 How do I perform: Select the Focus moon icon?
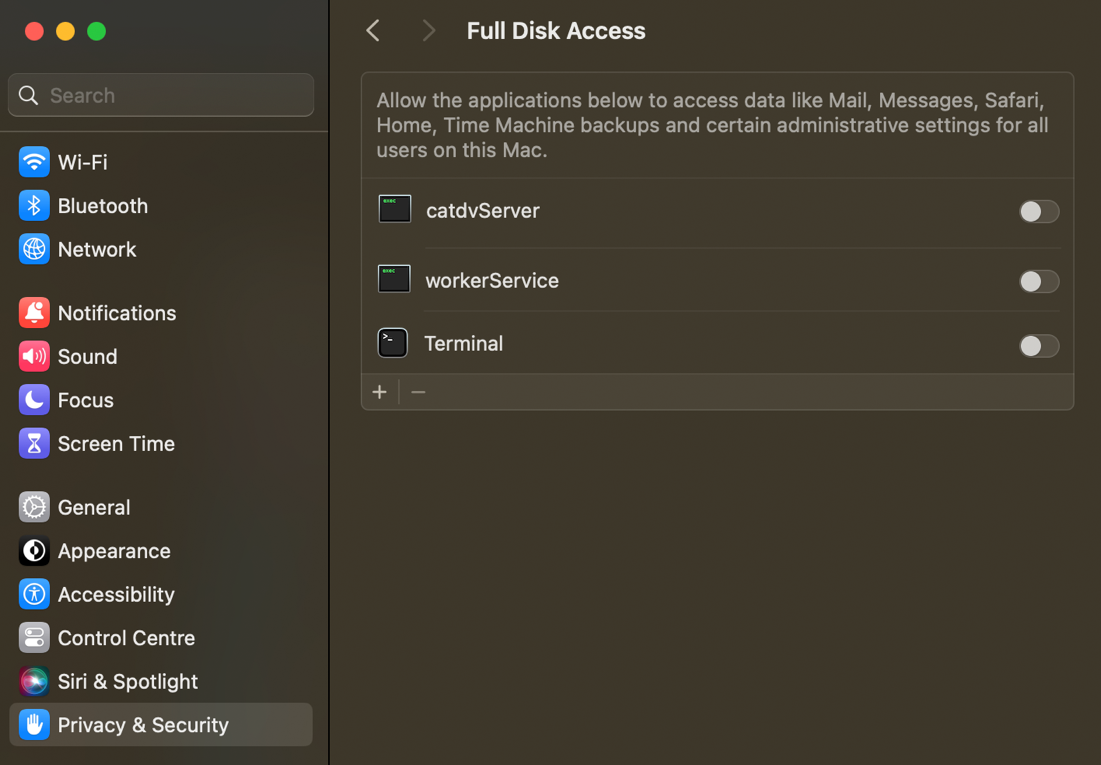pyautogui.click(x=34, y=400)
